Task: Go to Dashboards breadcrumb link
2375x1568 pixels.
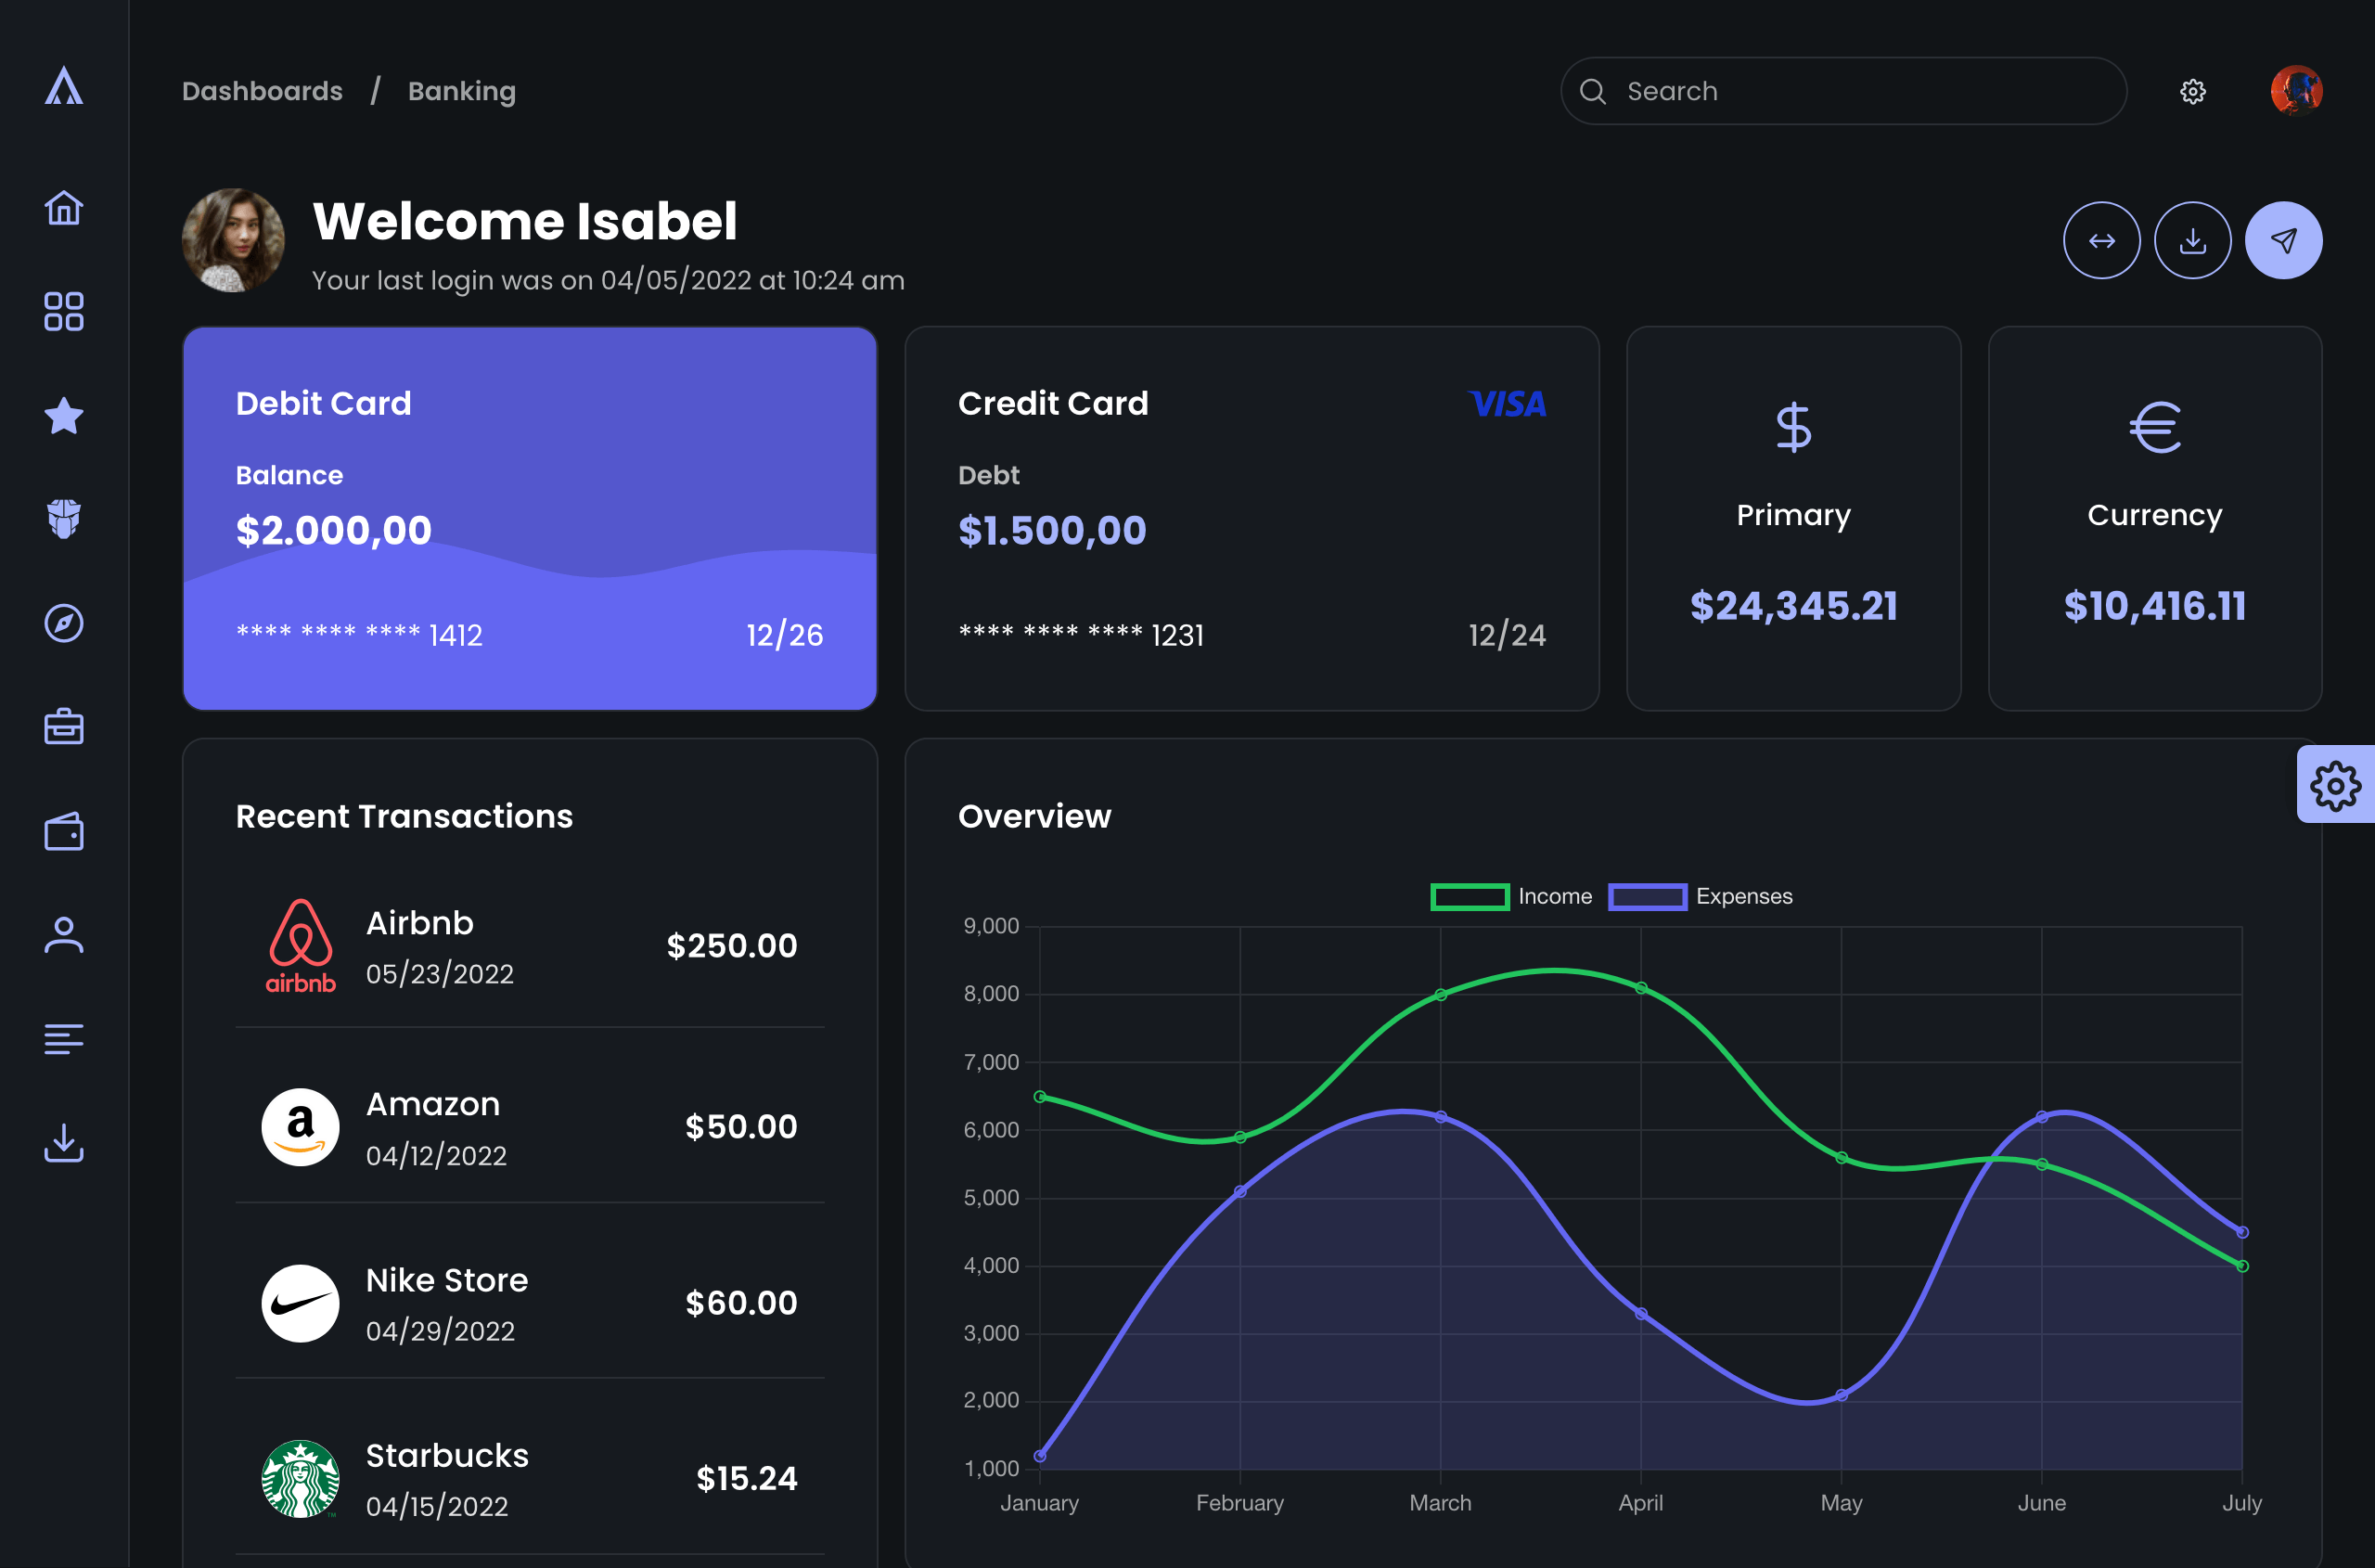Action: click(x=262, y=91)
